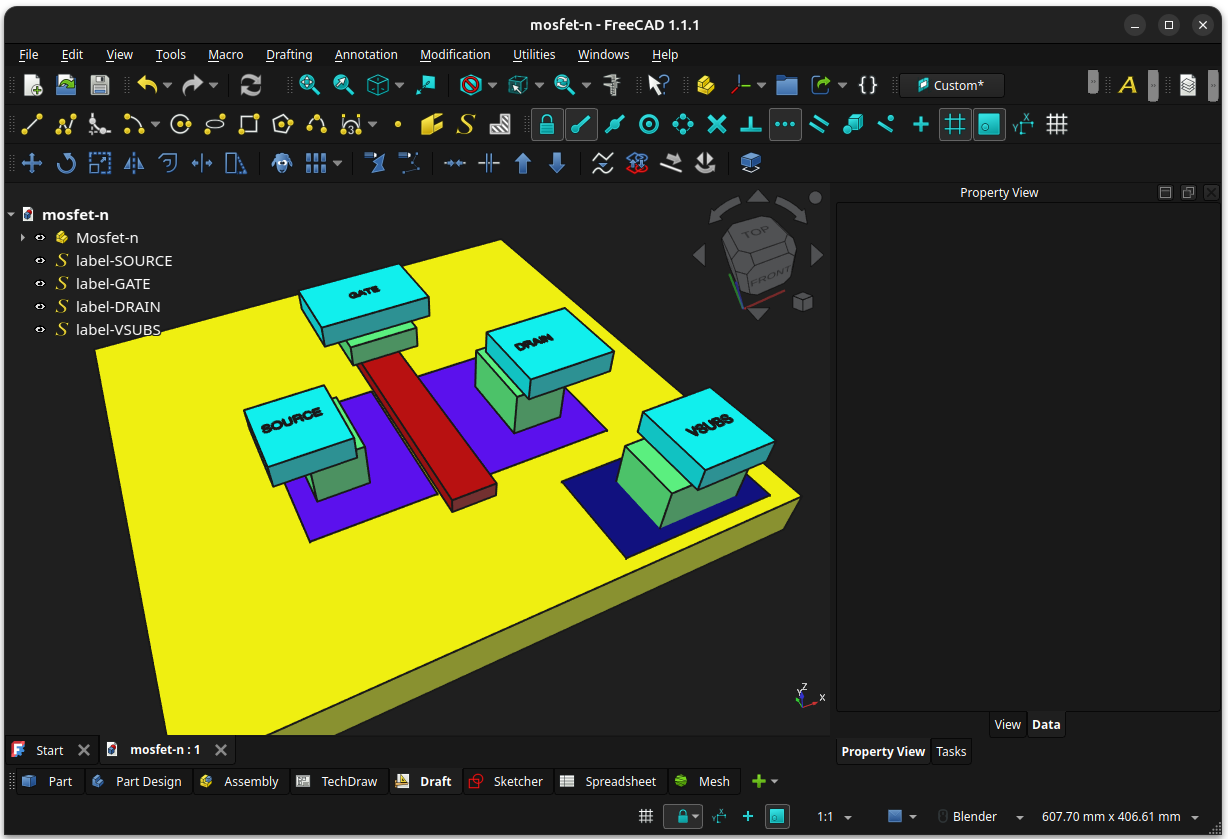Select the Draft Mirror tool
The height and width of the screenshot is (839, 1228).
click(134, 163)
